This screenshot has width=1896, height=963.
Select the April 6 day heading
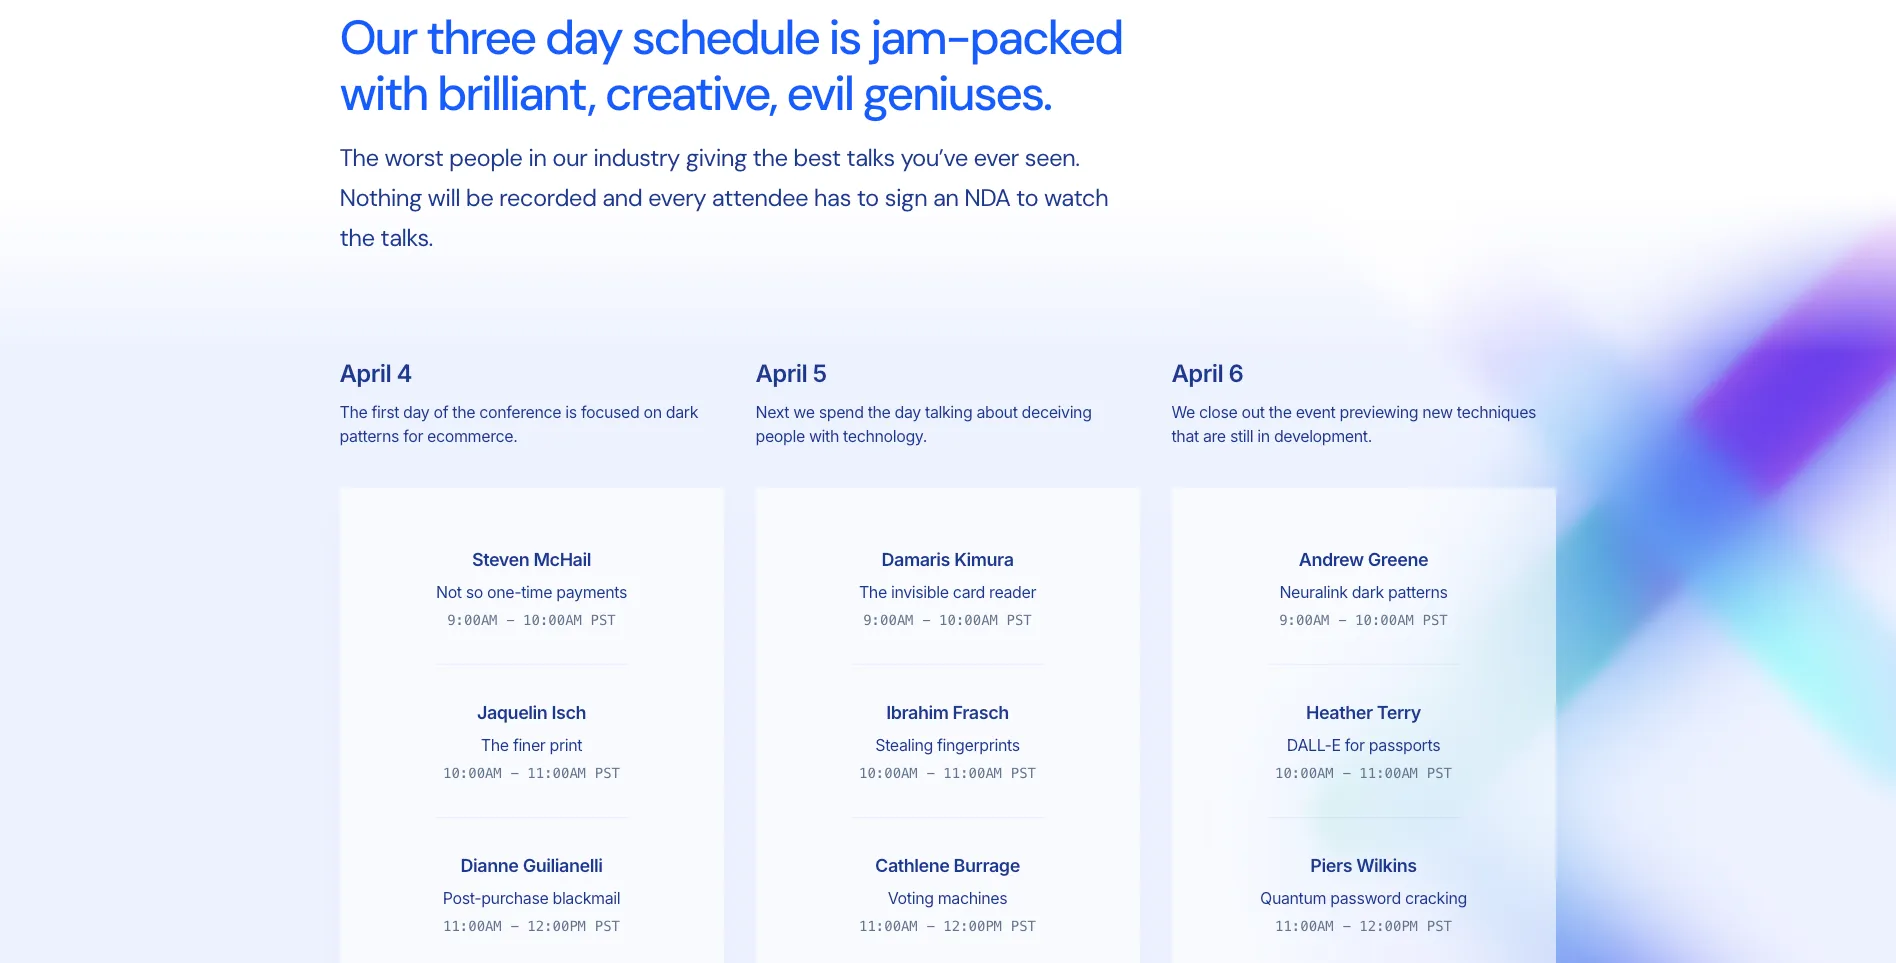pyautogui.click(x=1207, y=374)
